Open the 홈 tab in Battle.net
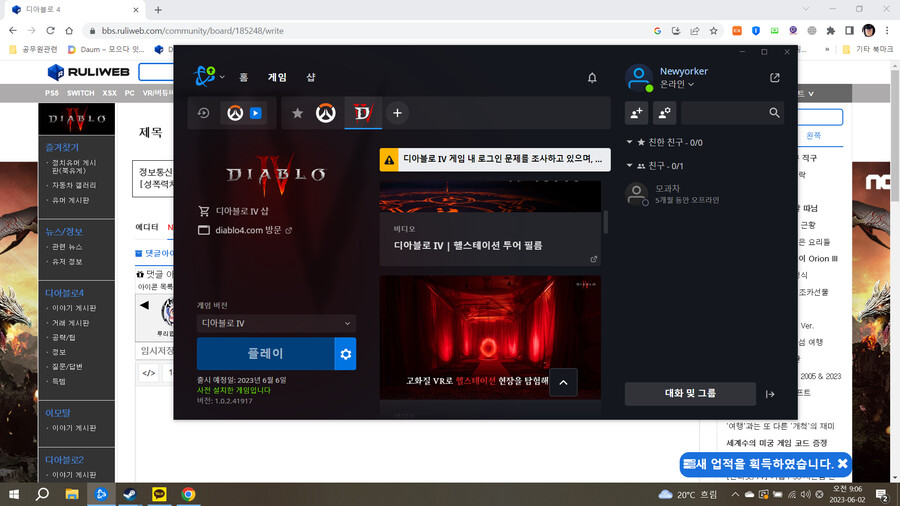 click(243, 77)
